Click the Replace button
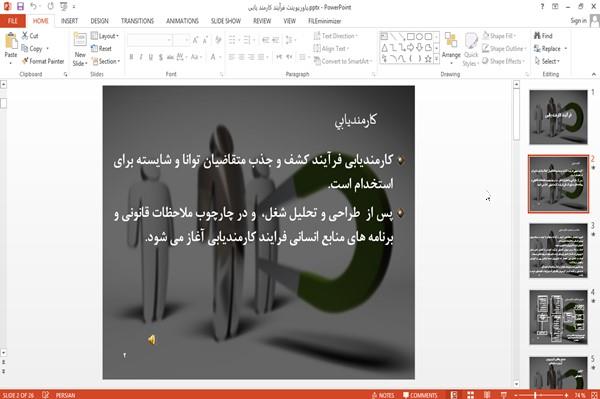Image resolution: width=600 pixels, height=399 pixels. point(548,49)
